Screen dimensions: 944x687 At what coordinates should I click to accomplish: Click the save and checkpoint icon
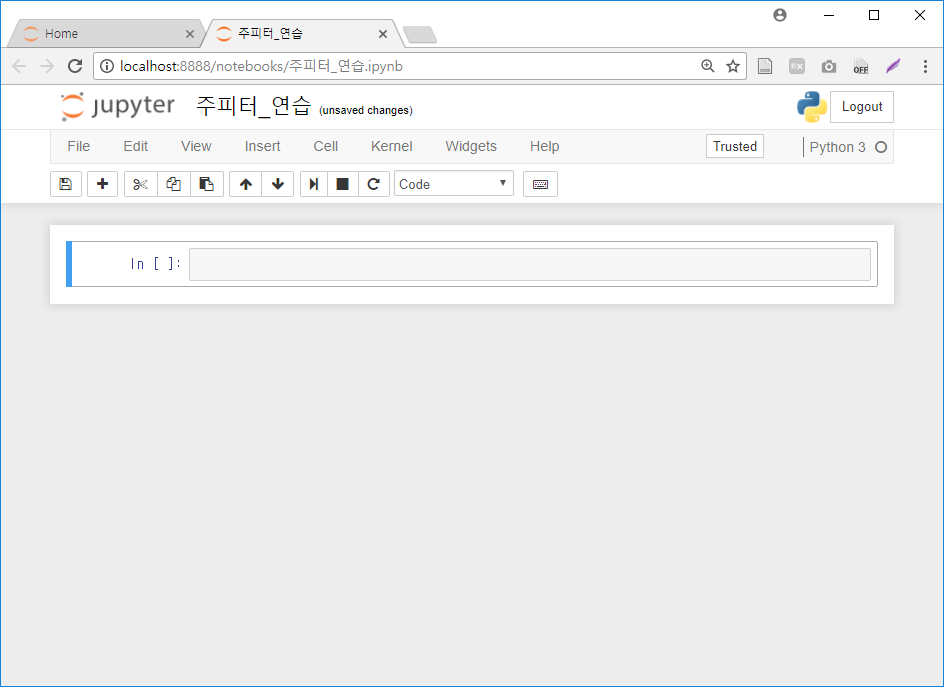[x=66, y=184]
